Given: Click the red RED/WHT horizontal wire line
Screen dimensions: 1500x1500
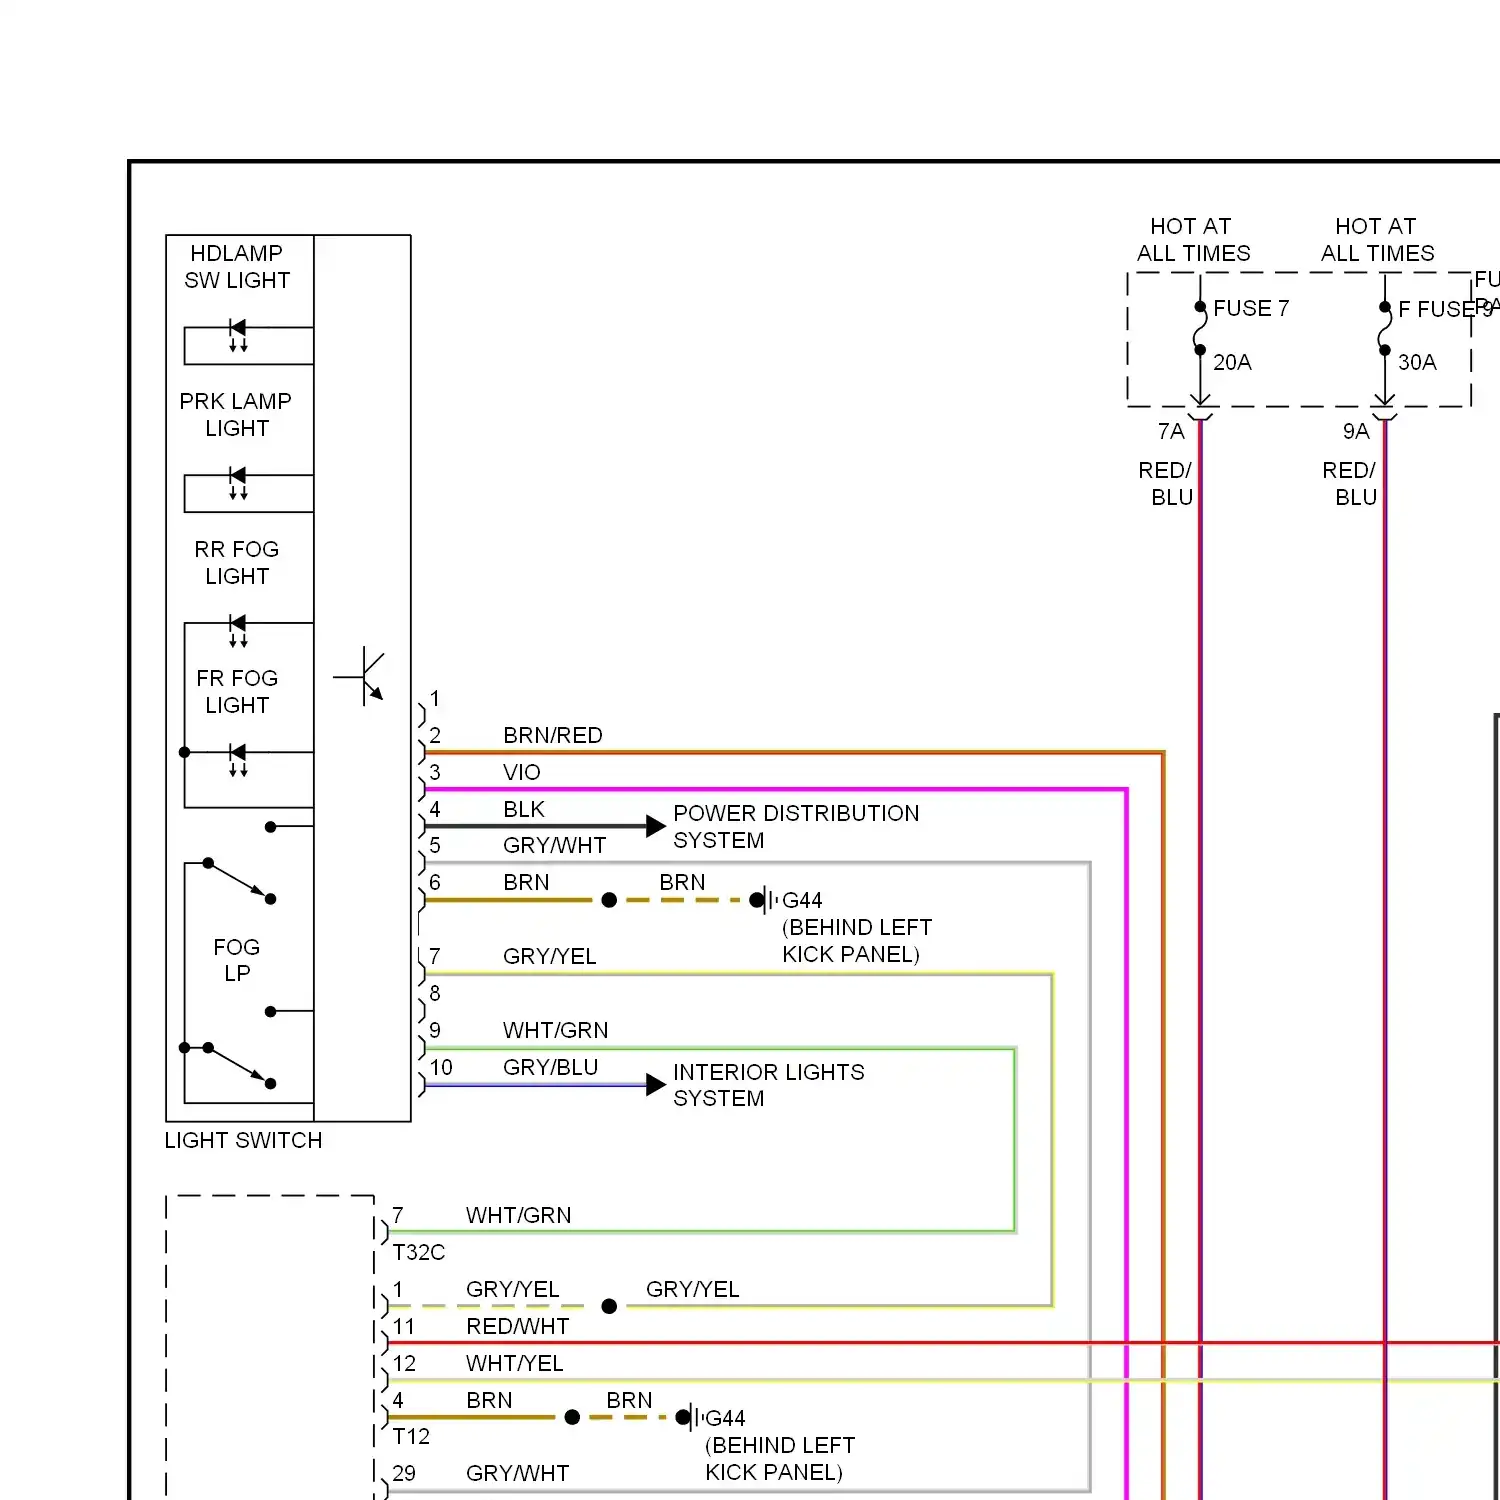Looking at the screenshot, I should pyautogui.click(x=943, y=1343).
